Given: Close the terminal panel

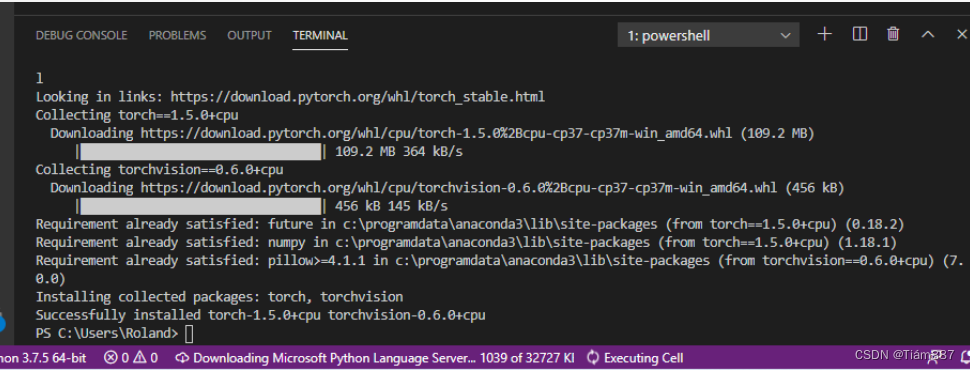Looking at the screenshot, I should (961, 35).
